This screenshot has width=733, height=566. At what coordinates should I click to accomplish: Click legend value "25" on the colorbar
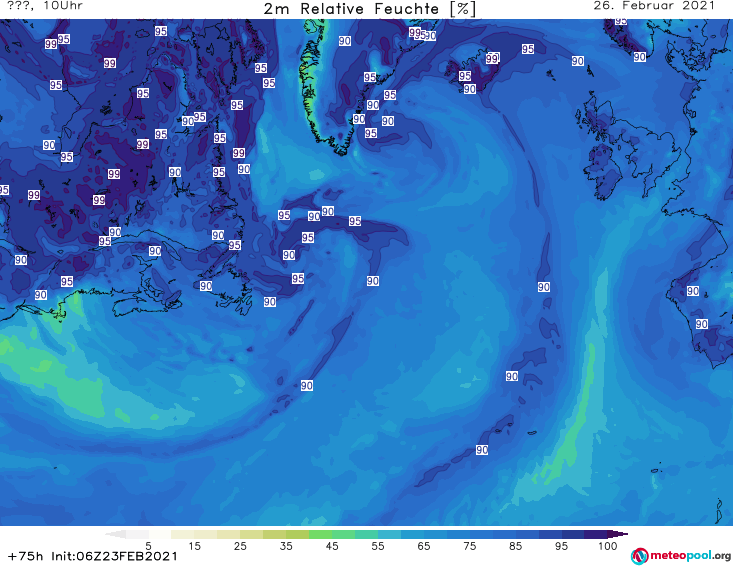[x=240, y=546]
